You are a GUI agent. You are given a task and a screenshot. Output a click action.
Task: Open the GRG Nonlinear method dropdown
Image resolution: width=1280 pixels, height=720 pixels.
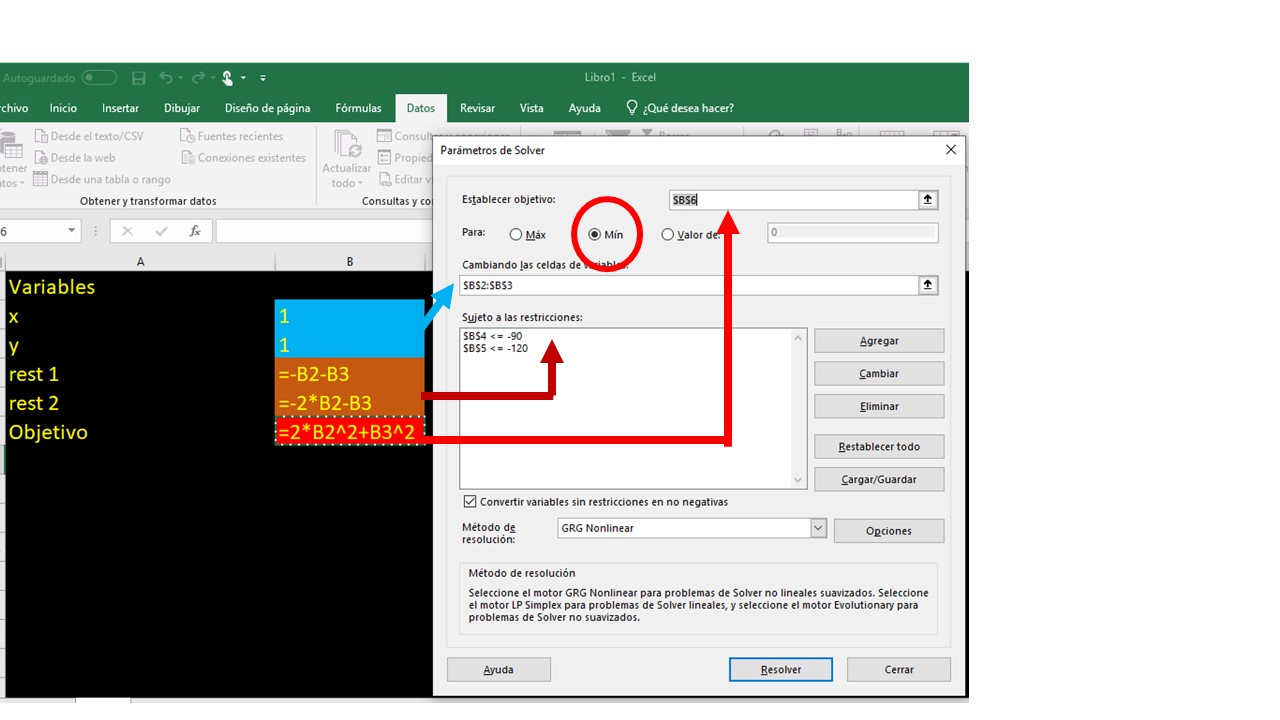818,528
